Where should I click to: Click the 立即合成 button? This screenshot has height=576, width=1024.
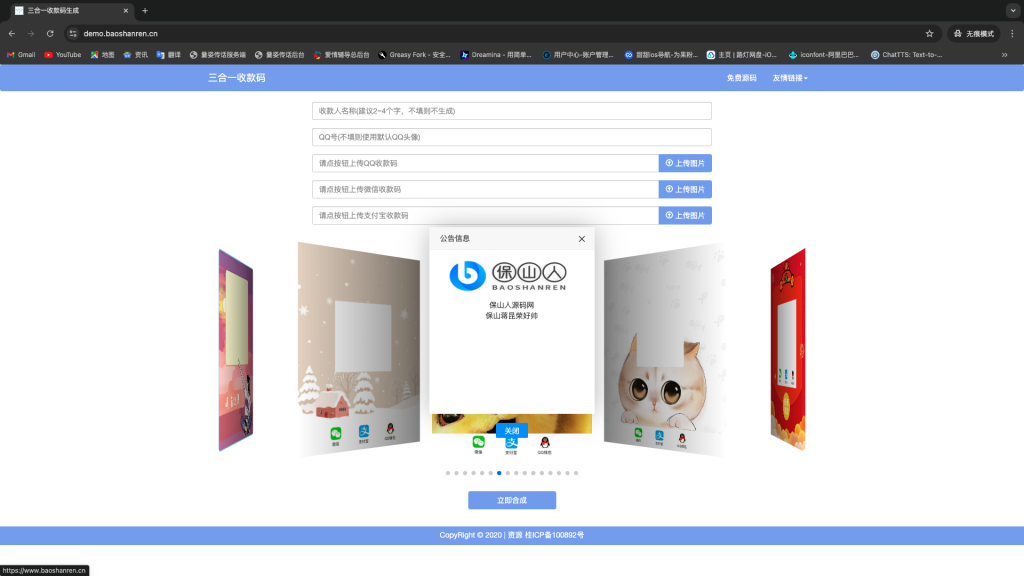click(x=511, y=500)
